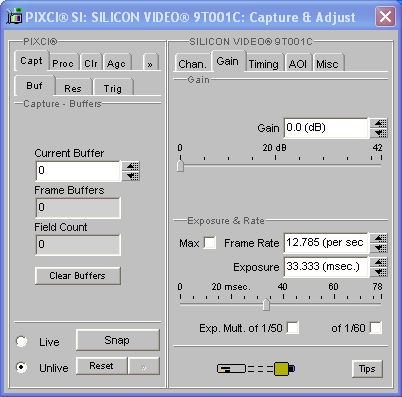Viewport: 402px width, 397px height.
Task: Show more PIXCI tabs with » arrow
Action: point(150,64)
